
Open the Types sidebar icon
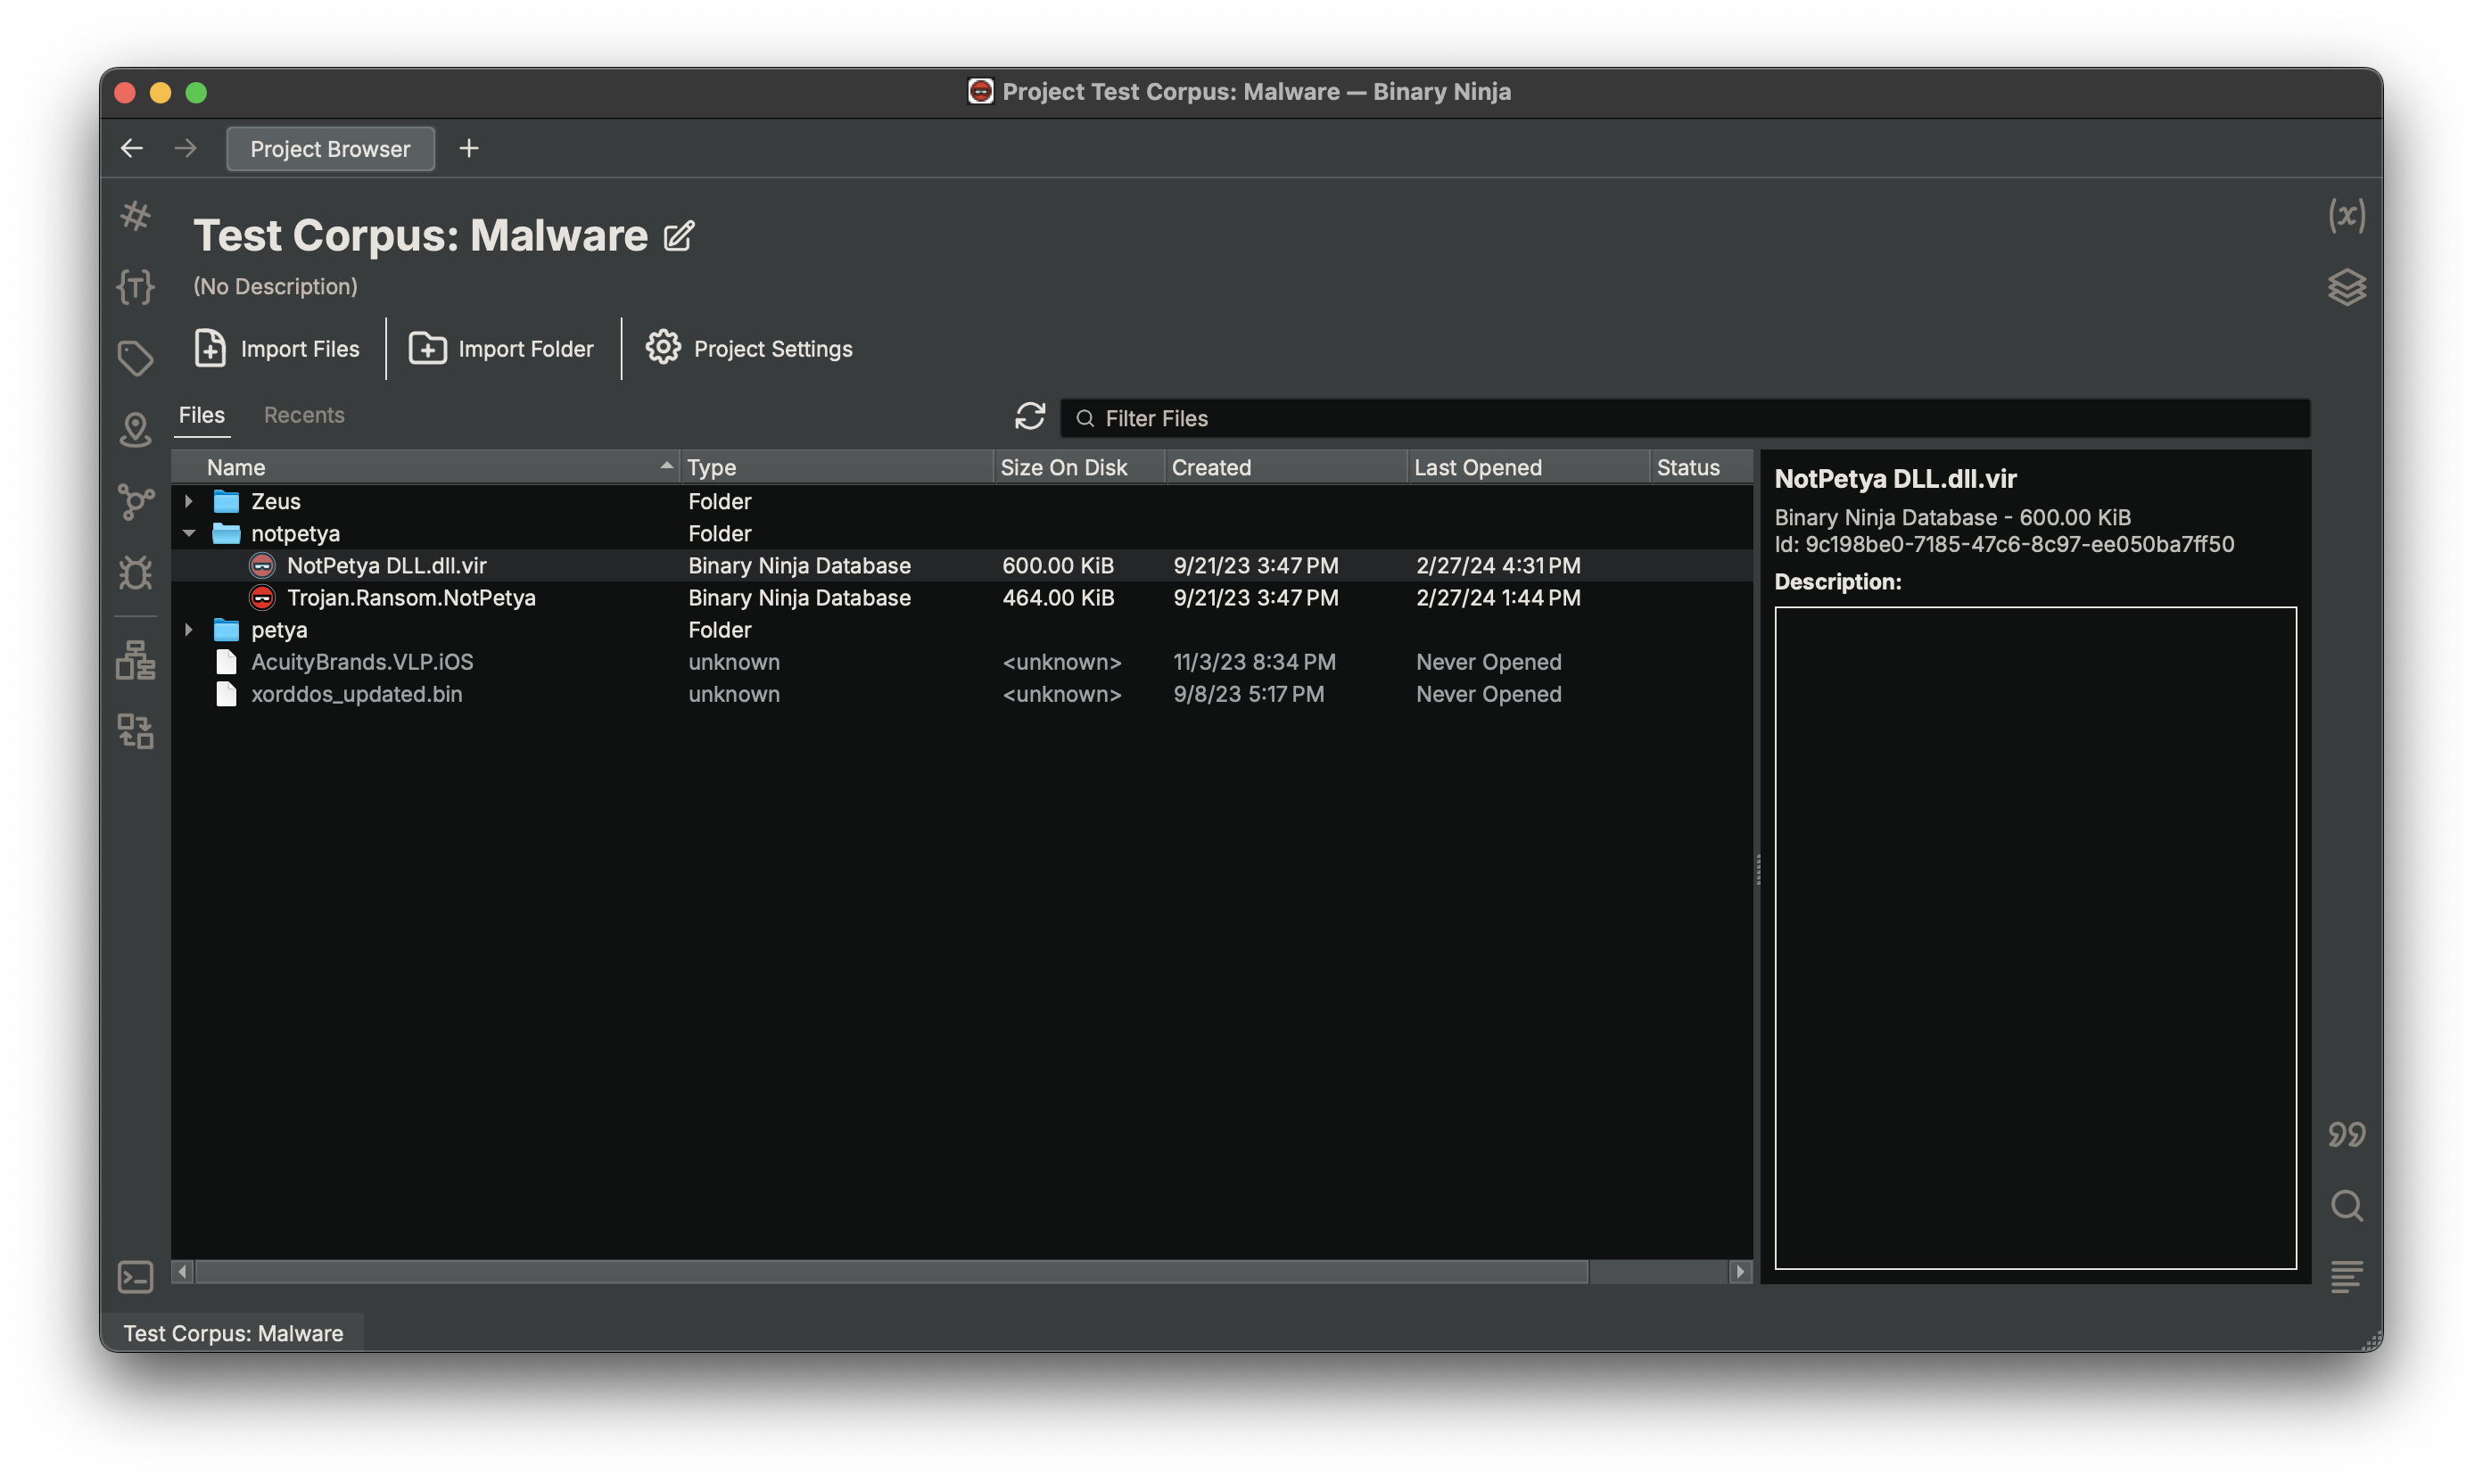coord(135,287)
